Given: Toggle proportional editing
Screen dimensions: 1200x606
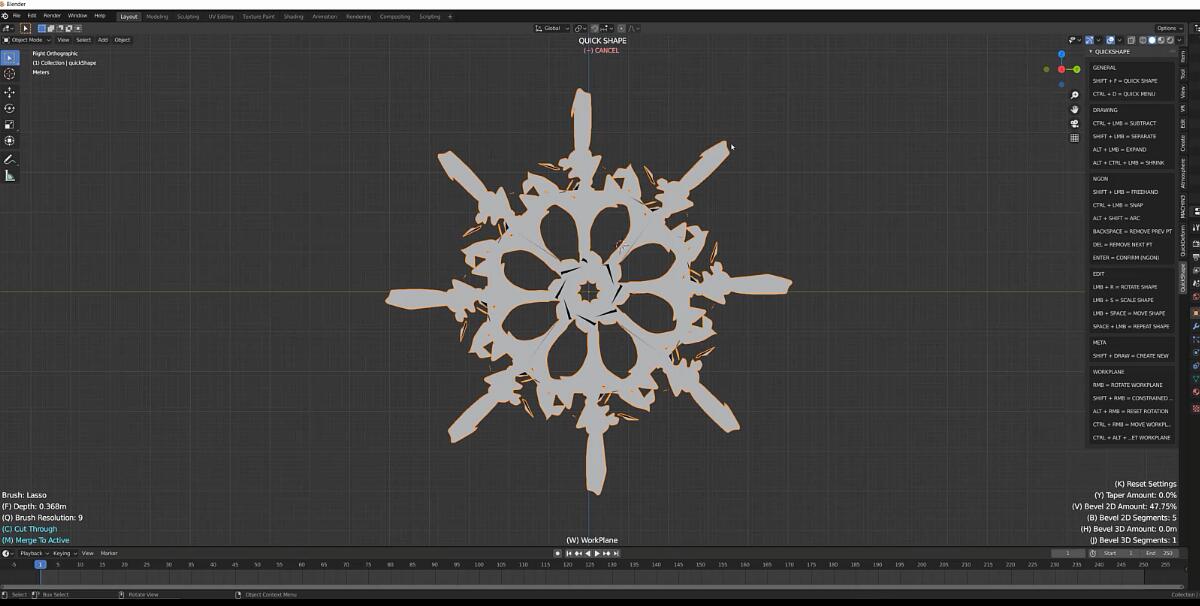Looking at the screenshot, I should click(x=621, y=28).
